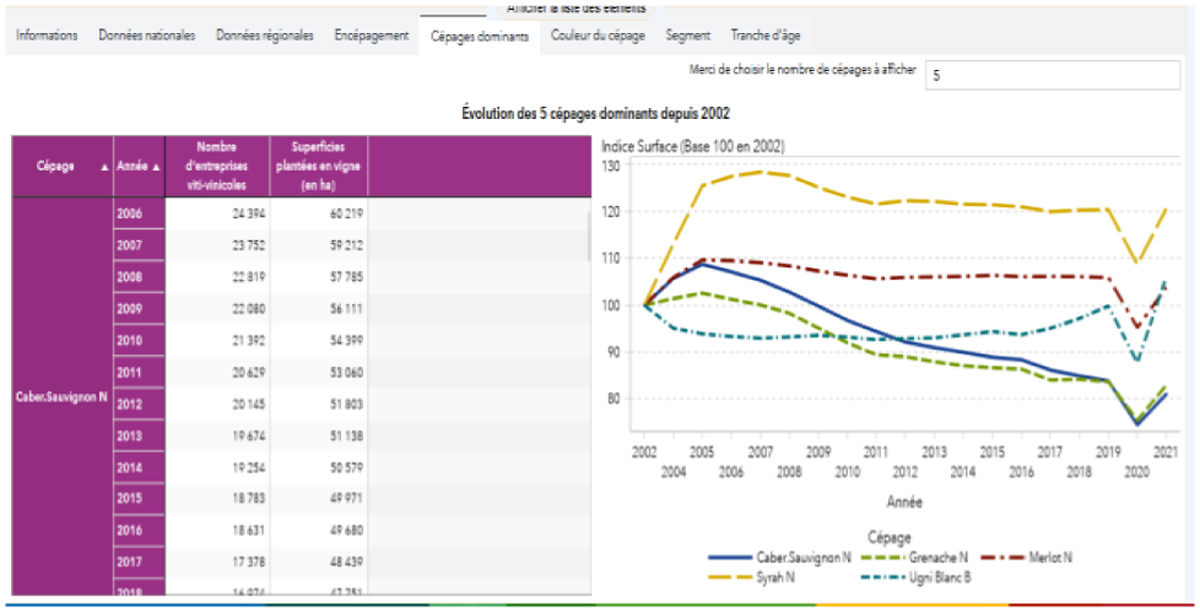The image size is (1200, 612).
Task: Switch to the Données nationales tab
Action: pyautogui.click(x=147, y=35)
